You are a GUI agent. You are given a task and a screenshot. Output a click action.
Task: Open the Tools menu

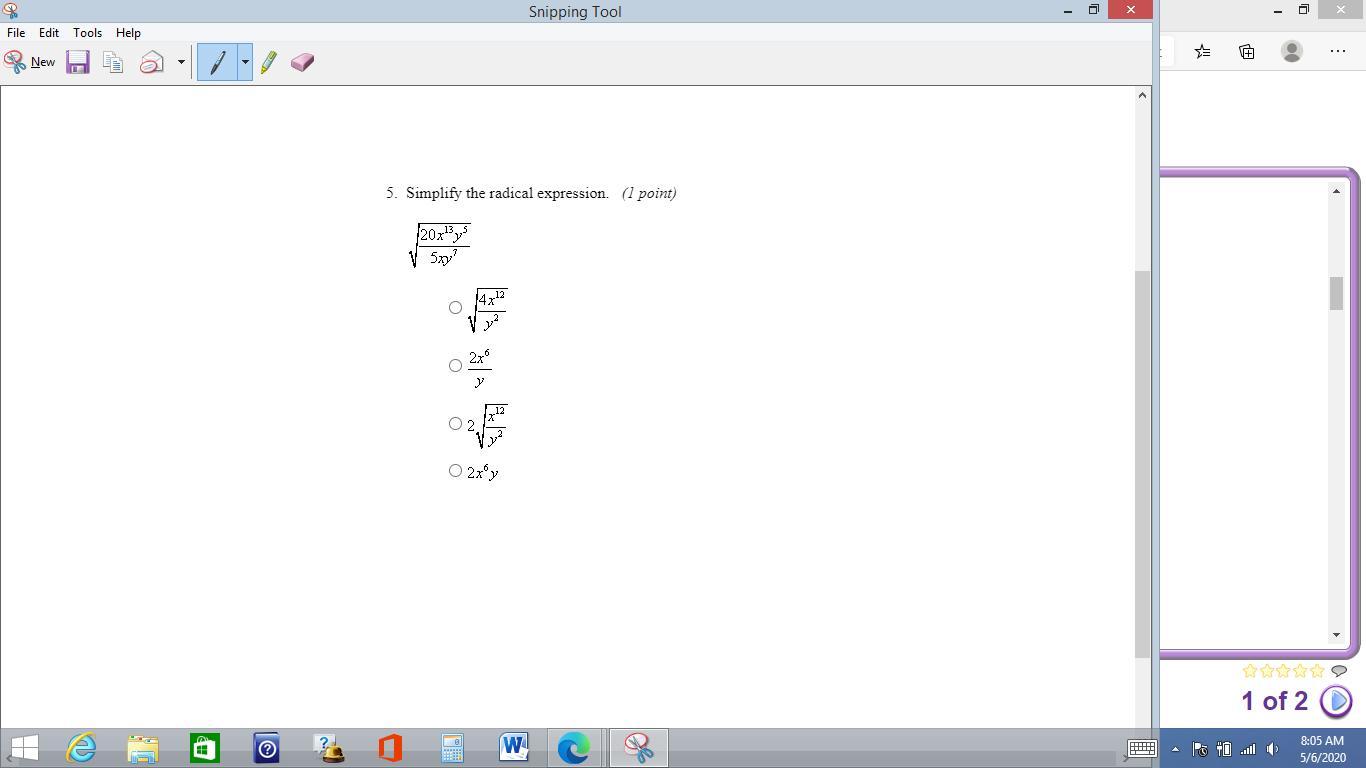[x=87, y=33]
